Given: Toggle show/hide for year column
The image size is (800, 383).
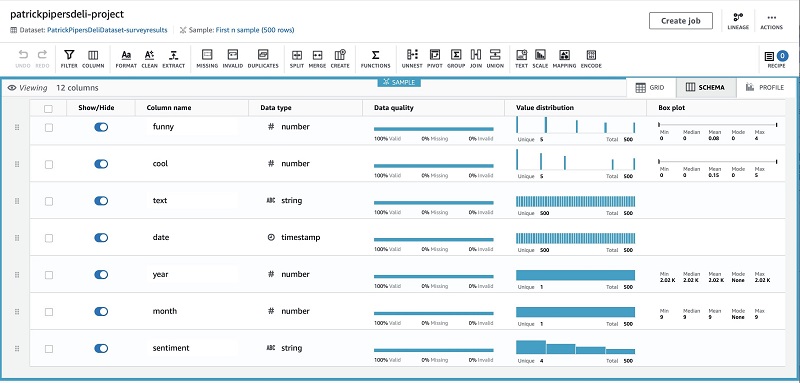Looking at the screenshot, I should tap(101, 275).
